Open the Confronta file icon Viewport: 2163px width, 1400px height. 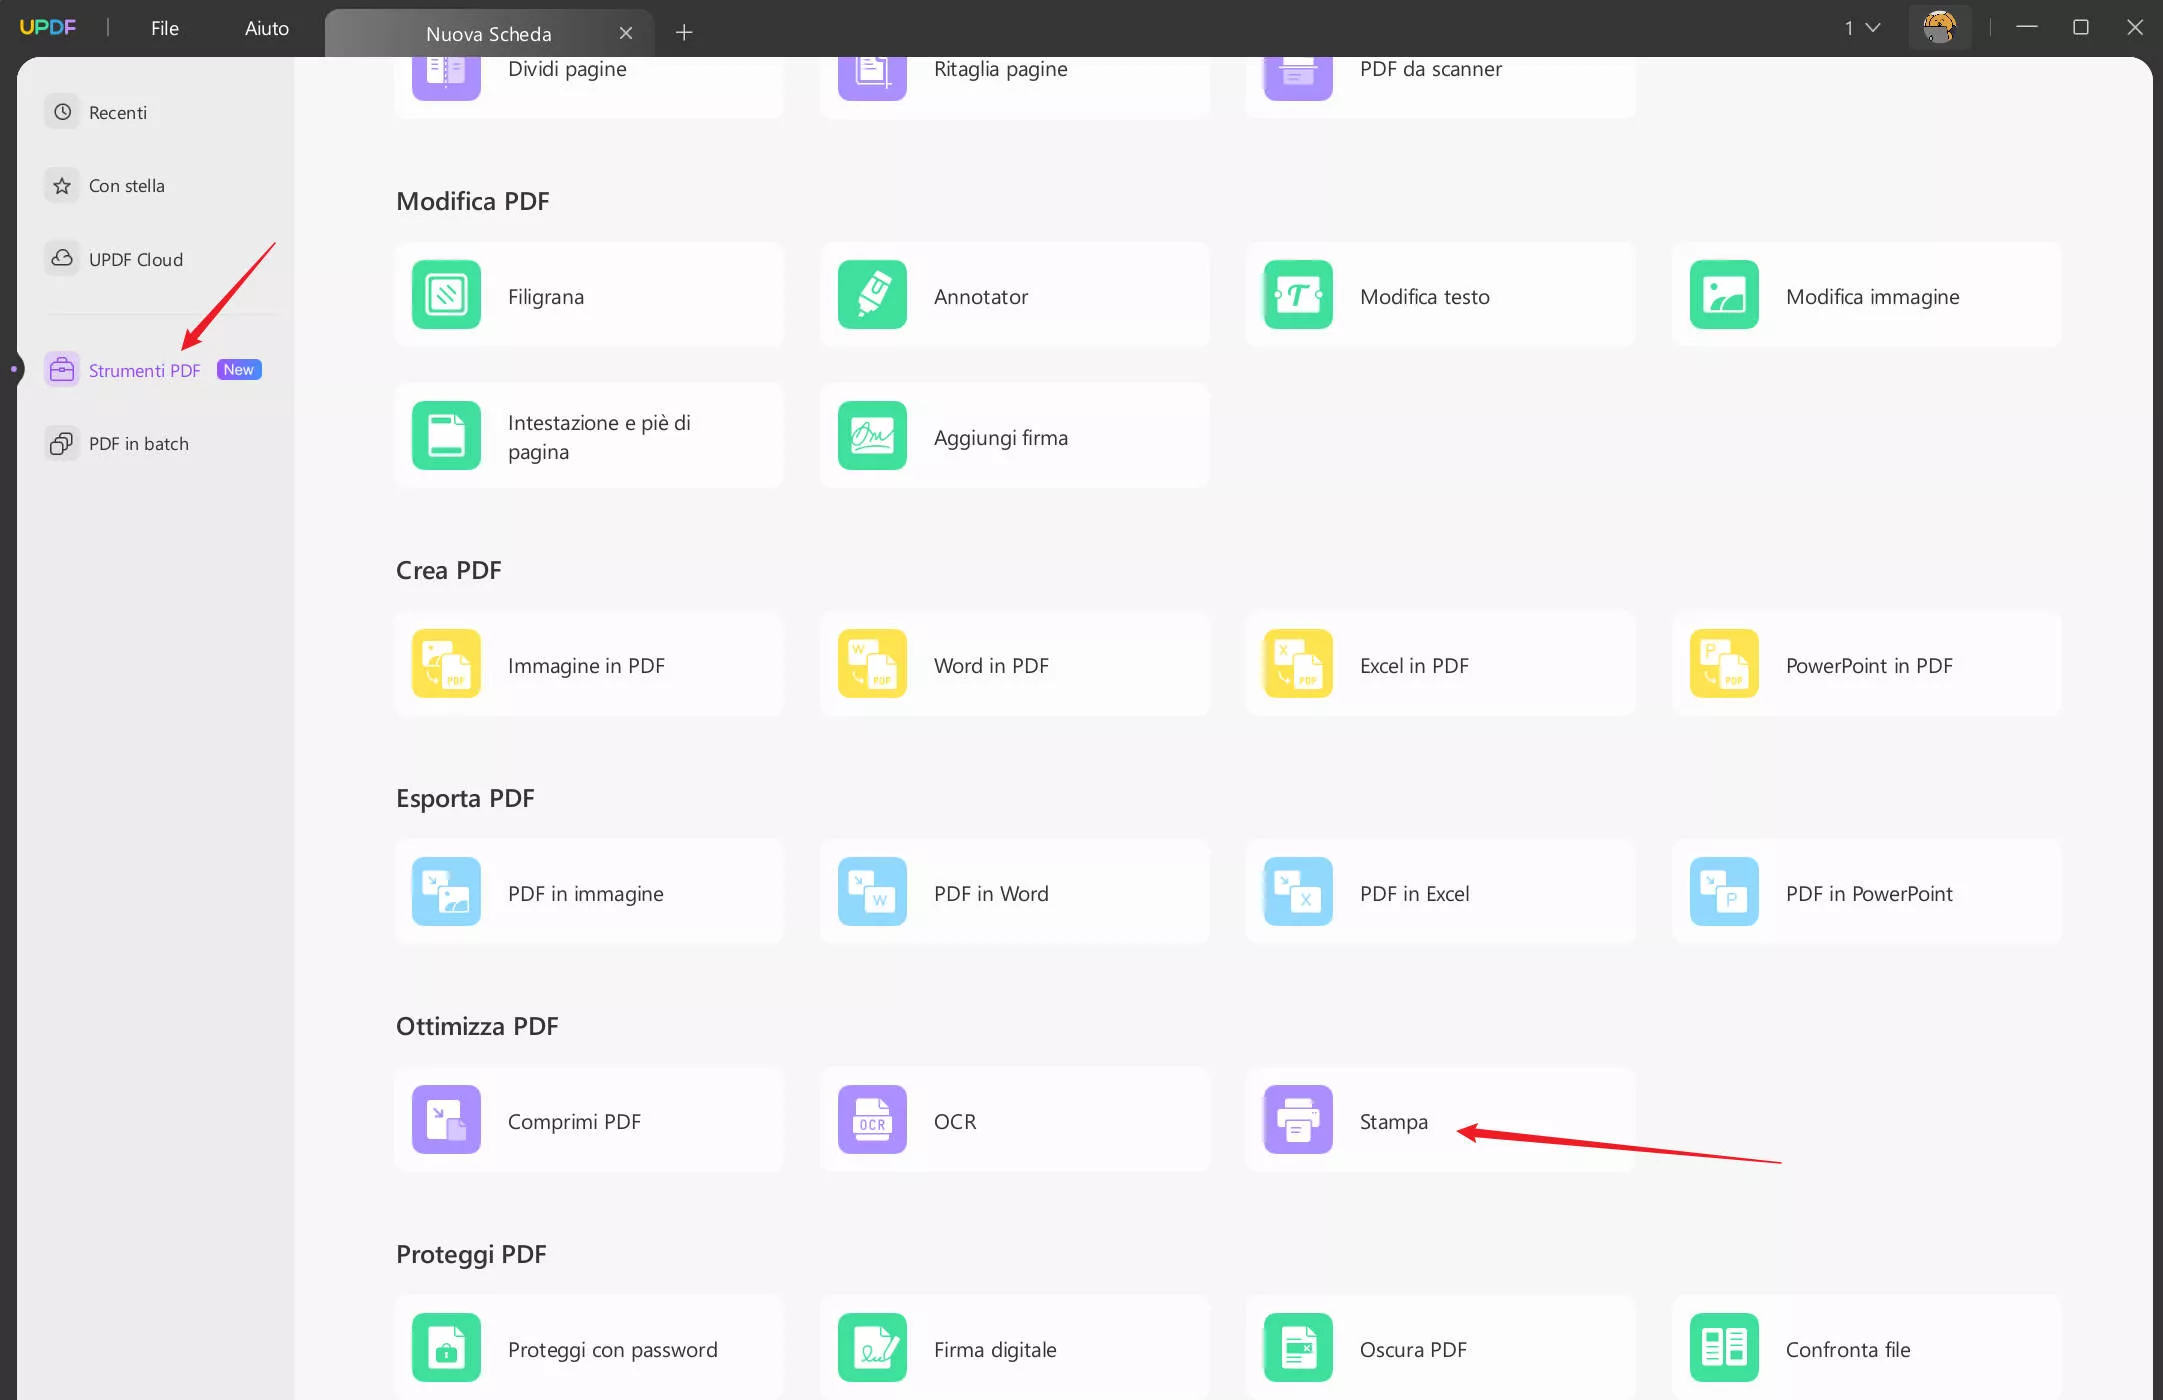[1724, 1348]
